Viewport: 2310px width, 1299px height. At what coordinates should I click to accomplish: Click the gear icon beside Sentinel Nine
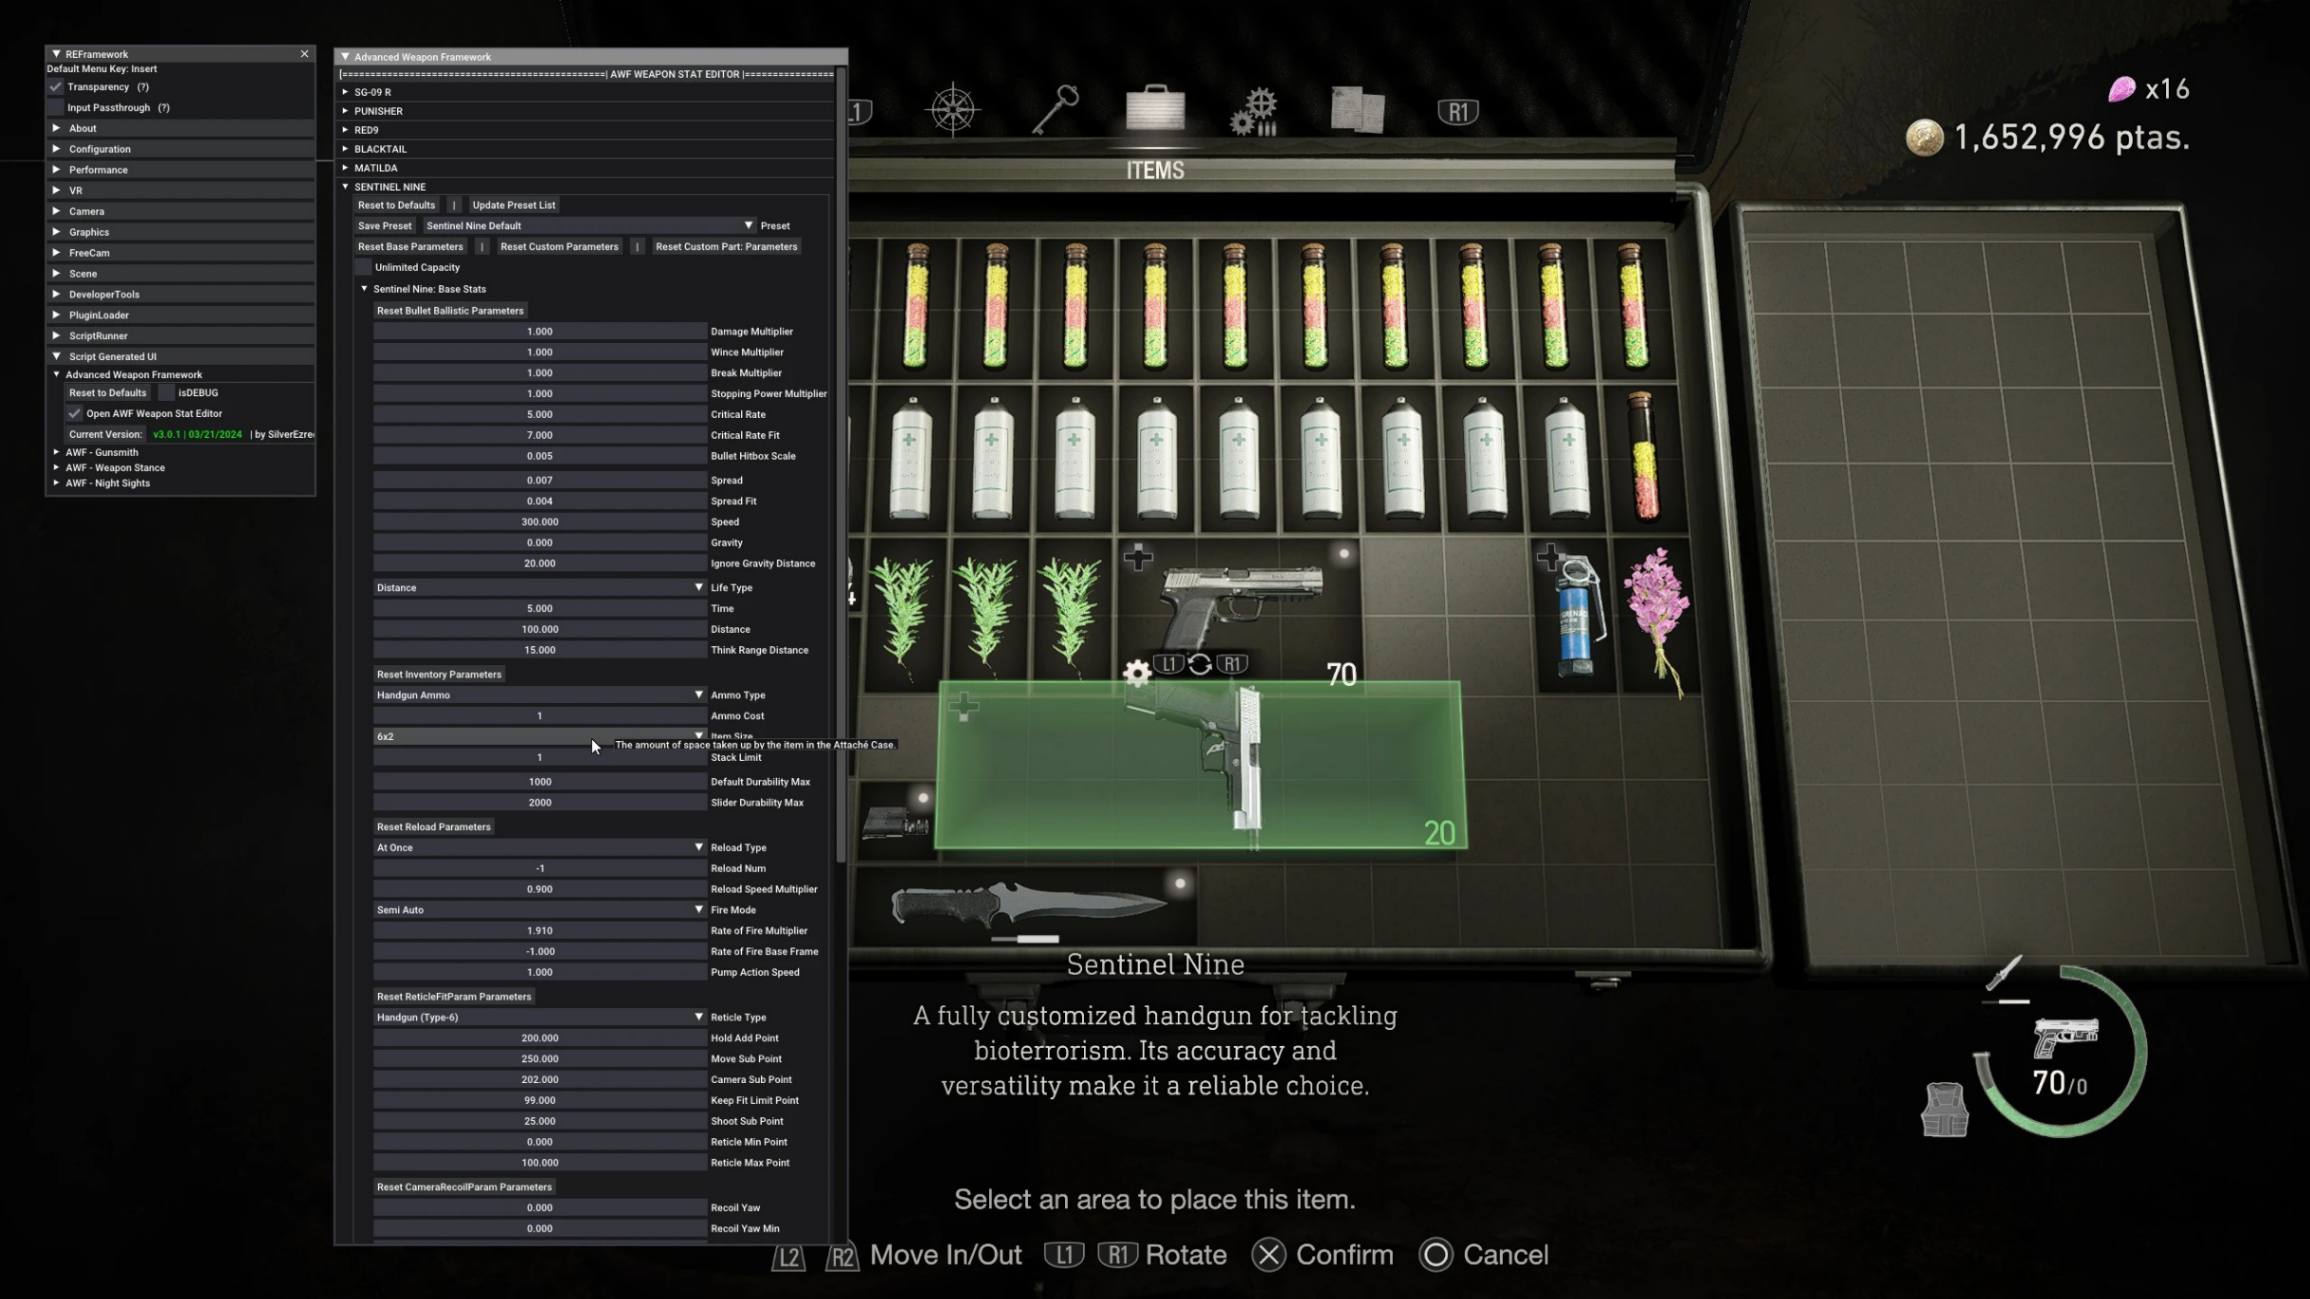pyautogui.click(x=1137, y=673)
